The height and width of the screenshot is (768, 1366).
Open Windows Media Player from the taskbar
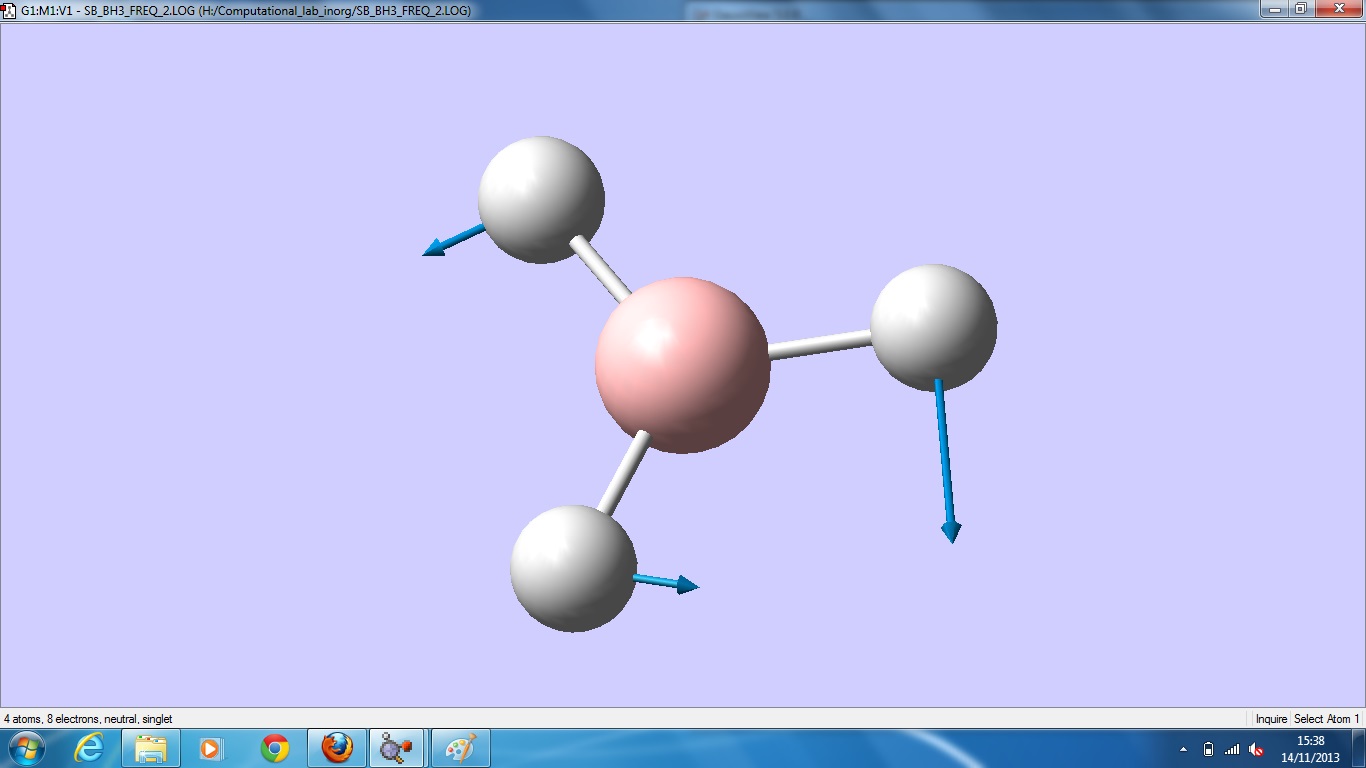[211, 748]
